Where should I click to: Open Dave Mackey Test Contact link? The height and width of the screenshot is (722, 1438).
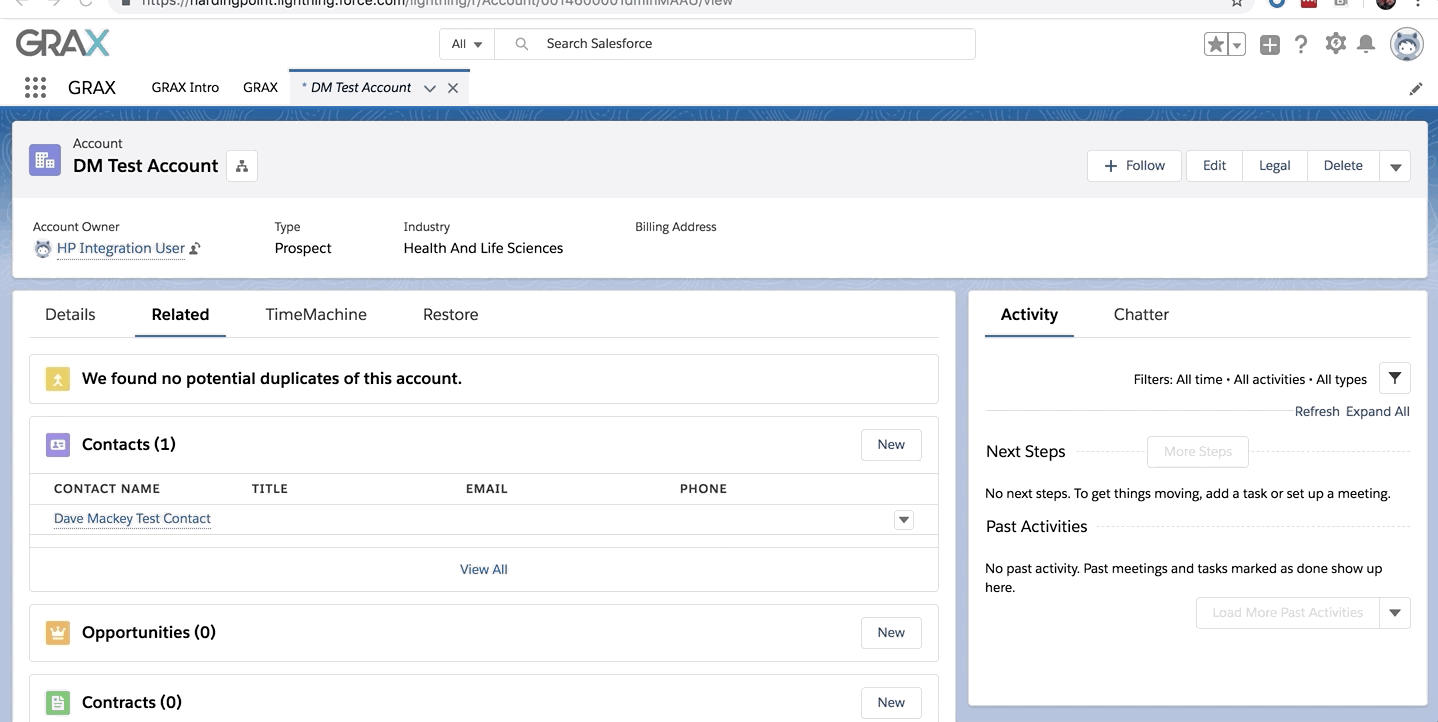132,519
